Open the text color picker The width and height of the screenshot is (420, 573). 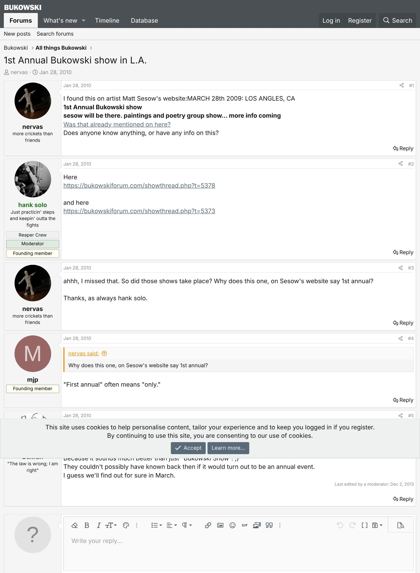(126, 525)
